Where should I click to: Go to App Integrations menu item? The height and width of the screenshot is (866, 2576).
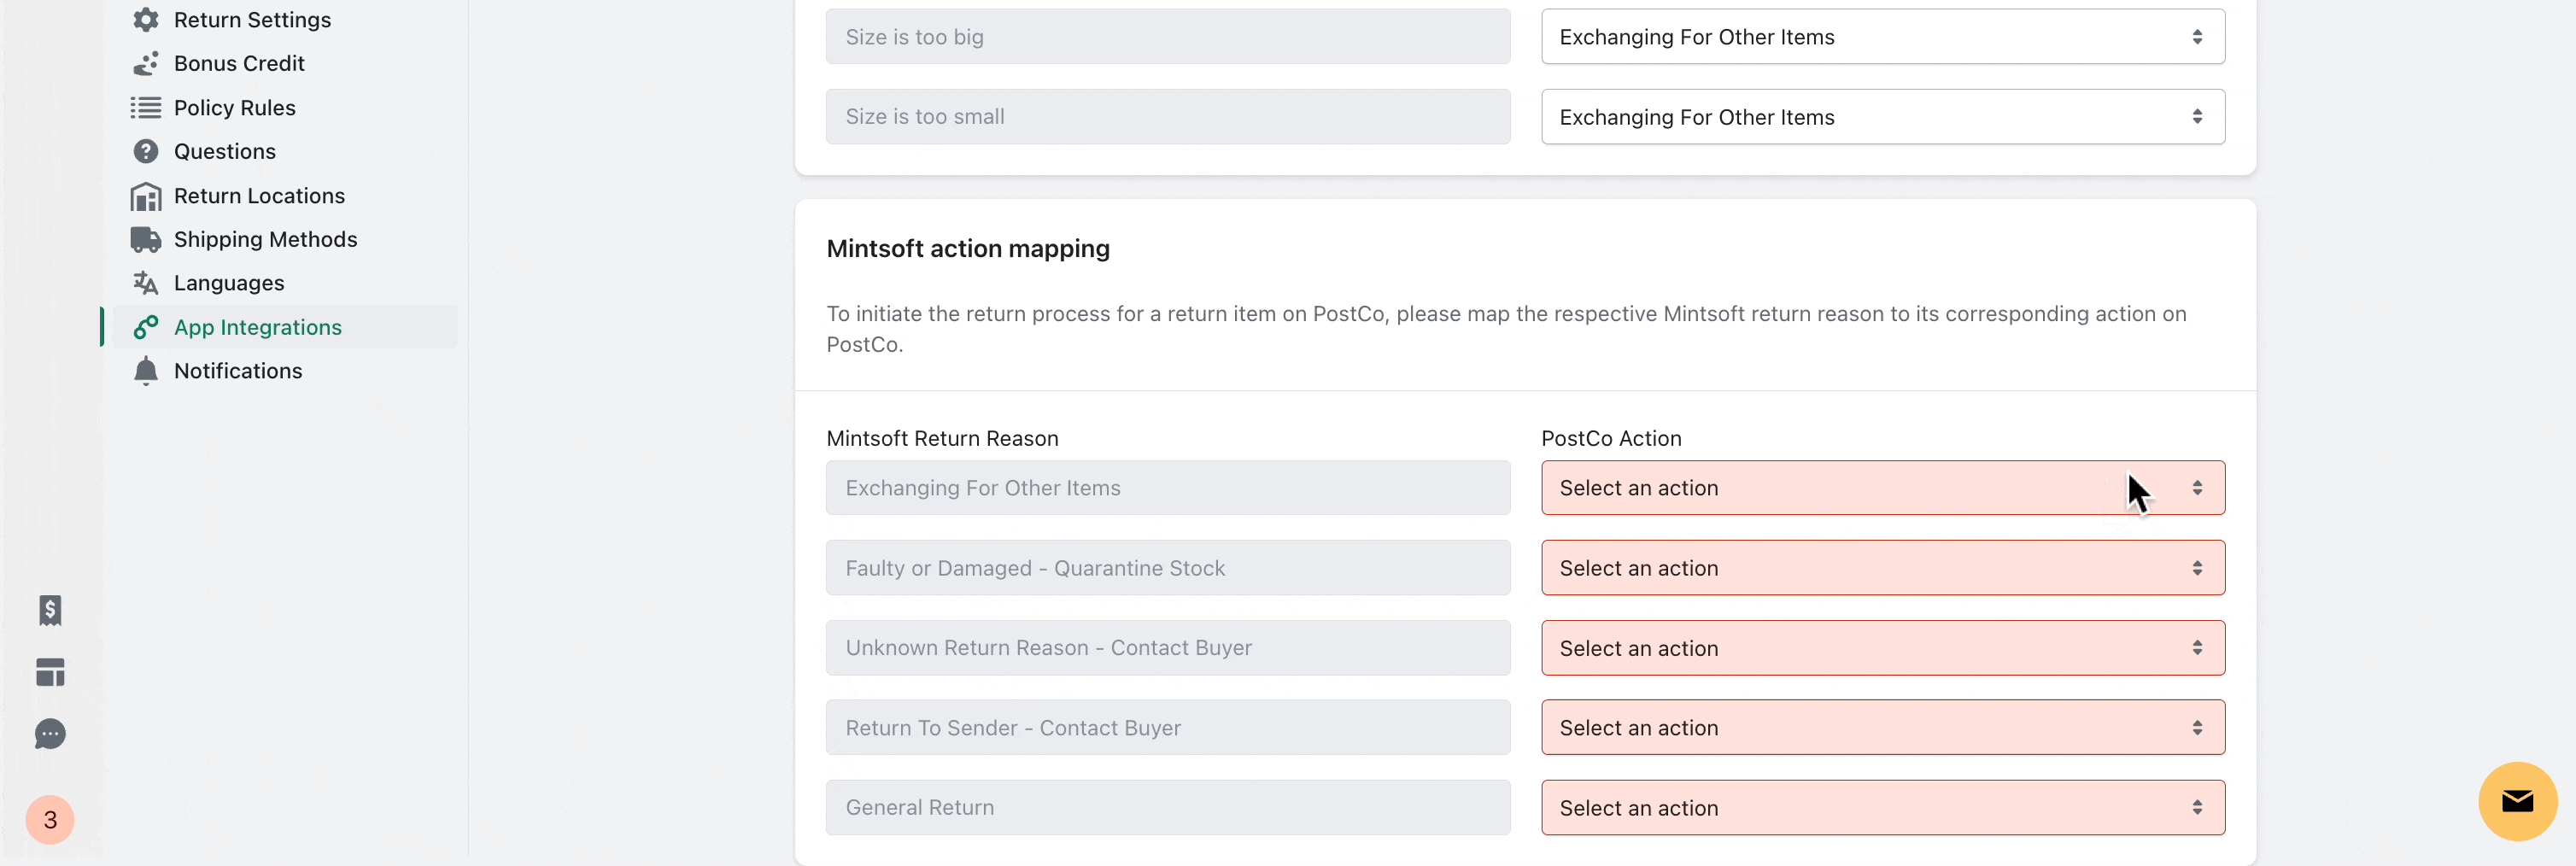coord(257,327)
